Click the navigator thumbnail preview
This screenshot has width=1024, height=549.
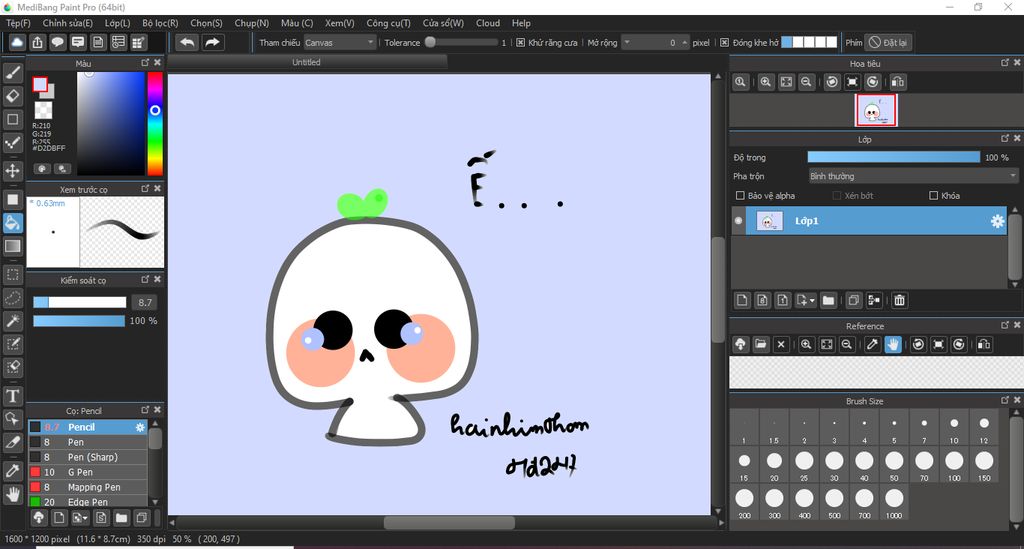[876, 110]
